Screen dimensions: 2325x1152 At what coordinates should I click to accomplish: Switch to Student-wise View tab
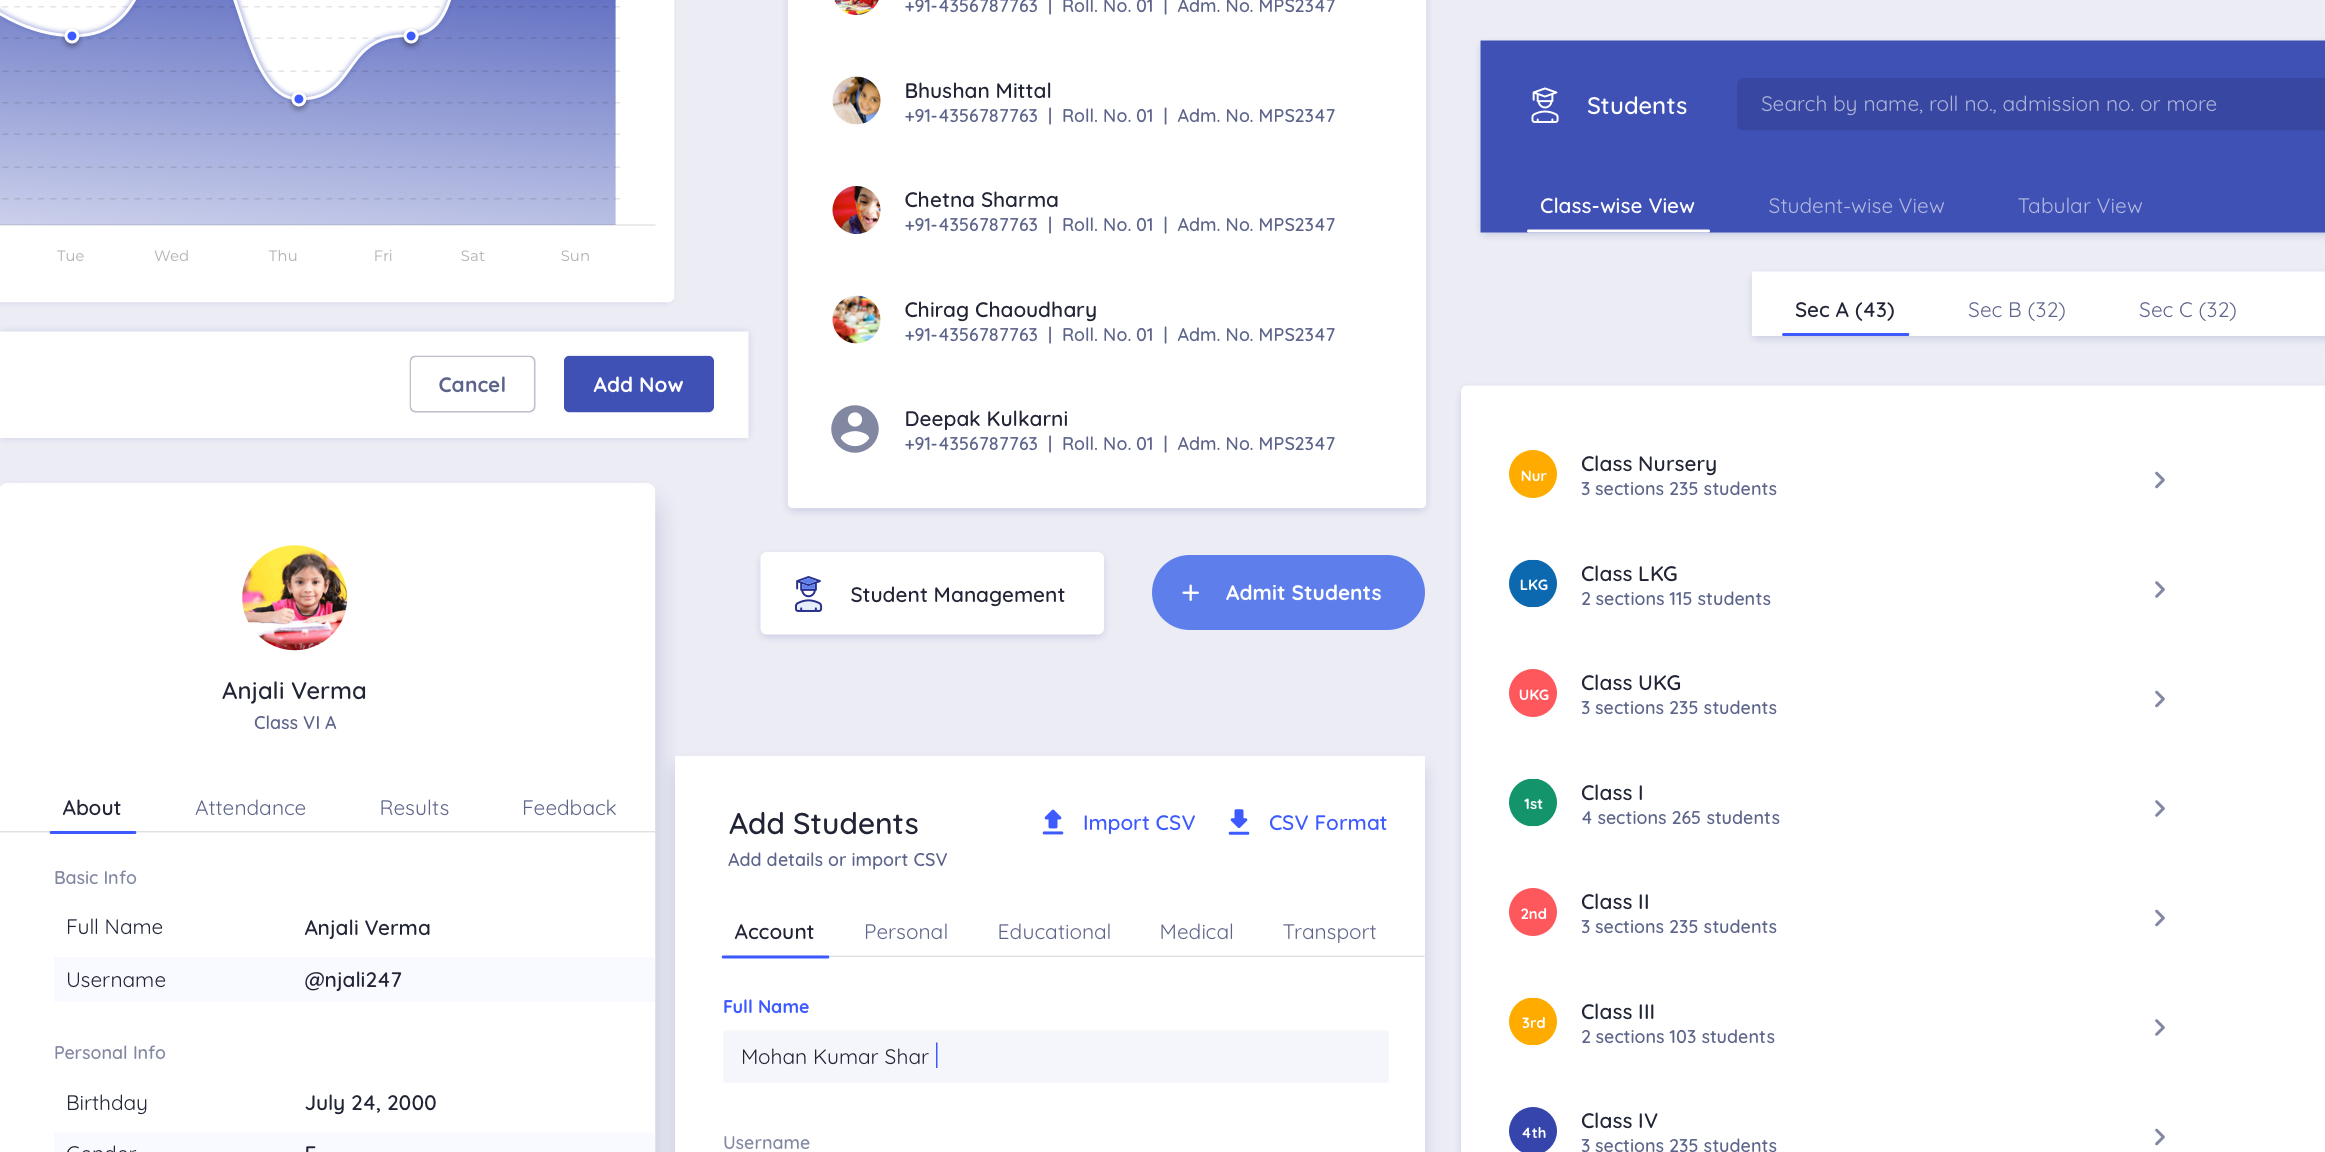coord(1855,206)
